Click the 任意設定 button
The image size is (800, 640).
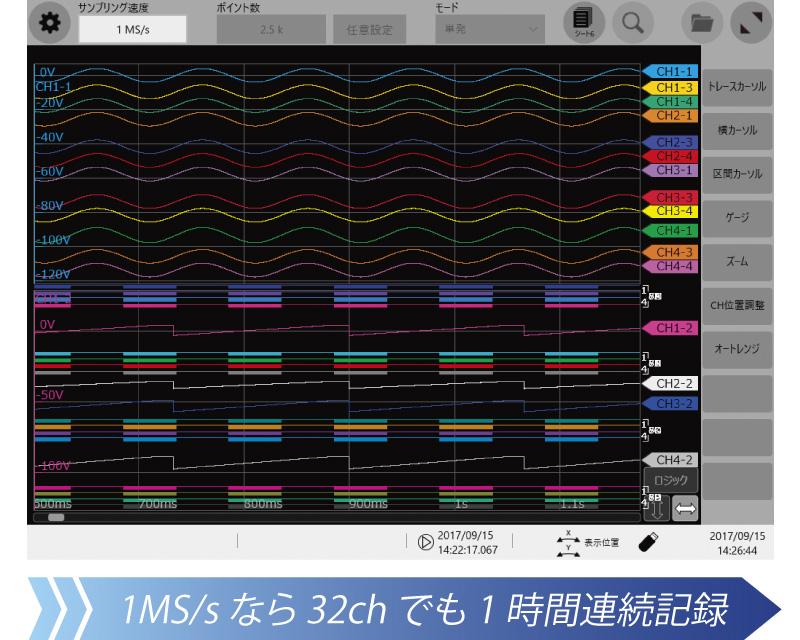[369, 30]
